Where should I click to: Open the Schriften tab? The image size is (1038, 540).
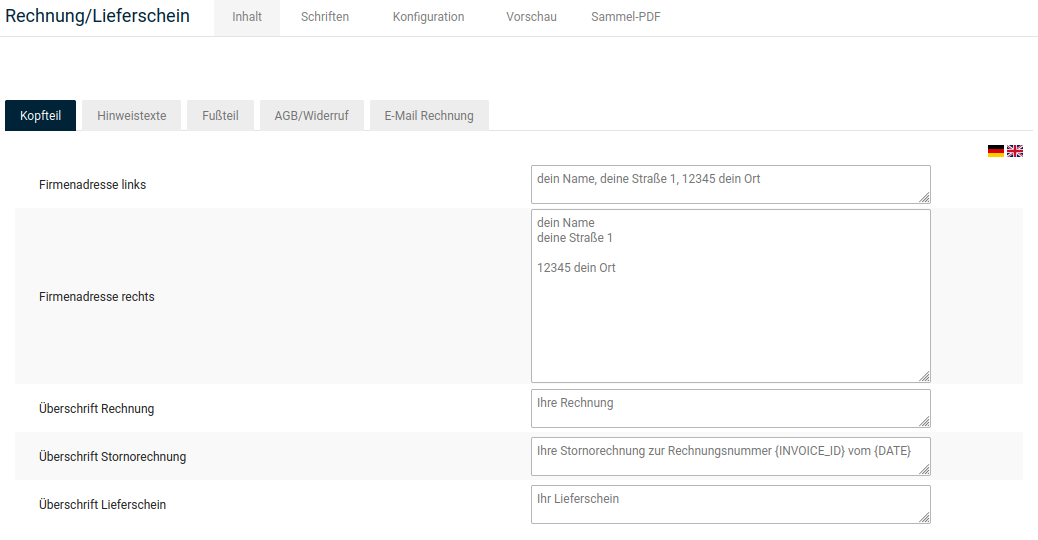click(x=325, y=17)
